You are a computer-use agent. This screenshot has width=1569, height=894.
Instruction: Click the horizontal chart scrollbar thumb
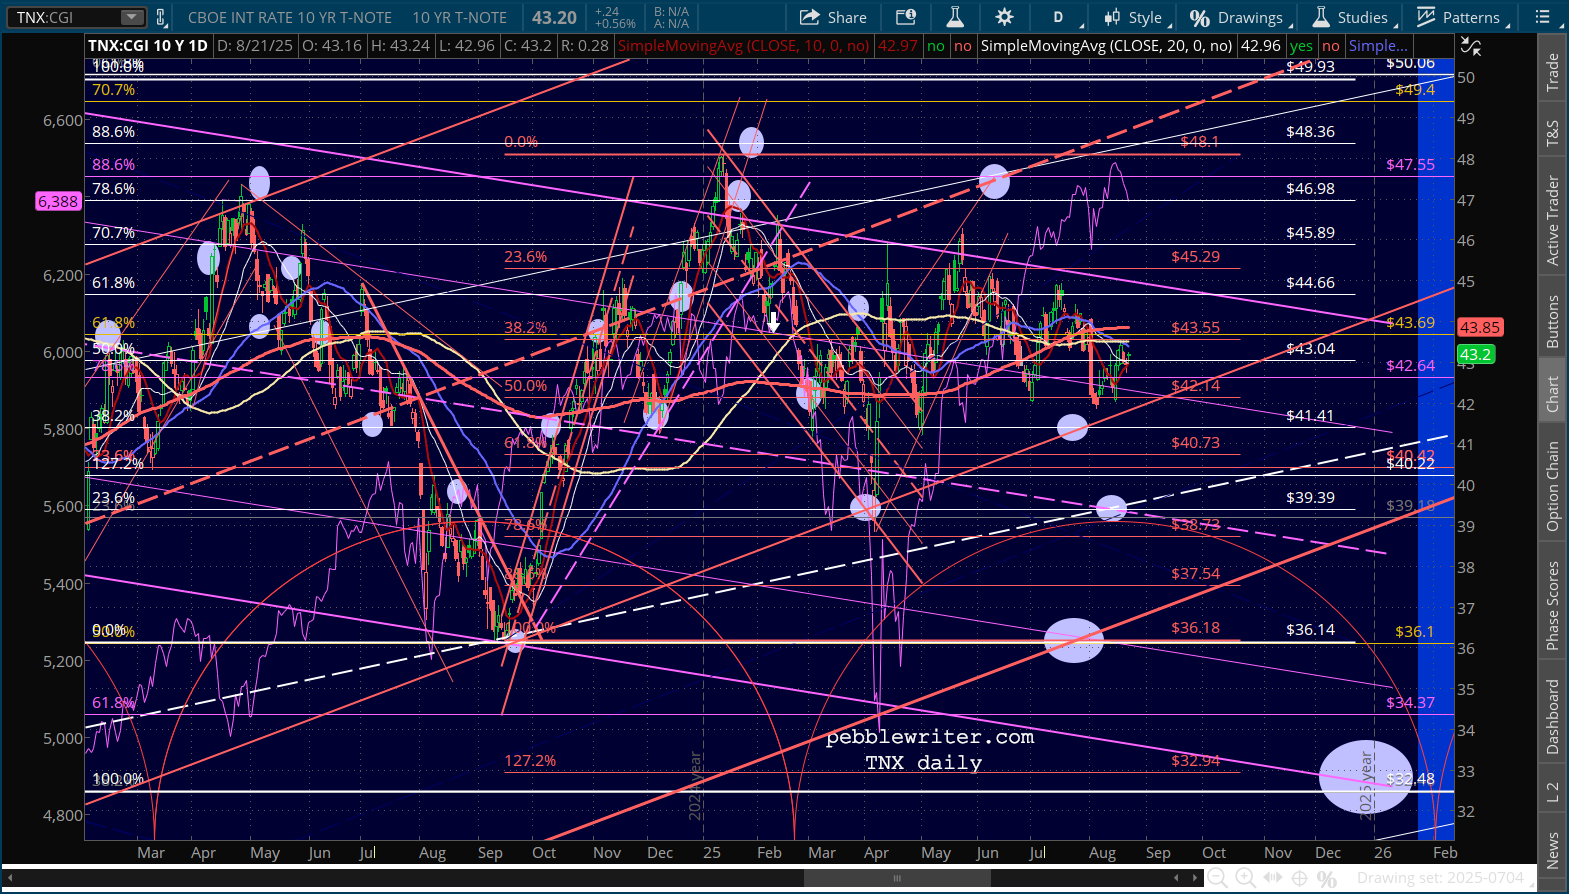pos(898,878)
